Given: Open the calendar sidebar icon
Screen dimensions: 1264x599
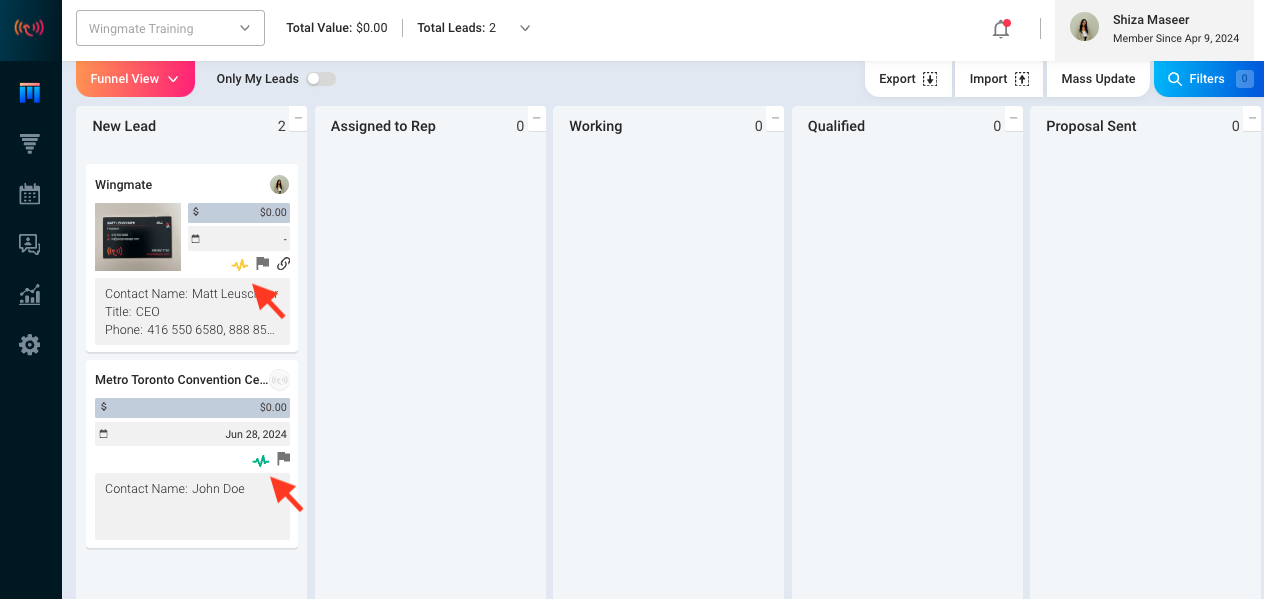Looking at the screenshot, I should [30, 194].
